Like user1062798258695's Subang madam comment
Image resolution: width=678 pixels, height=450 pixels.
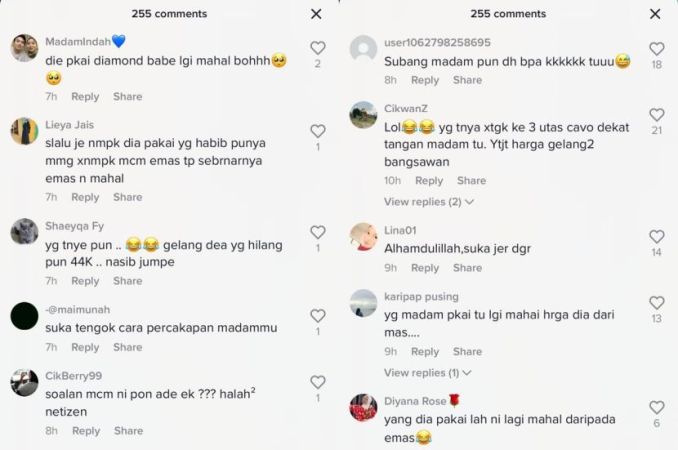point(657,49)
